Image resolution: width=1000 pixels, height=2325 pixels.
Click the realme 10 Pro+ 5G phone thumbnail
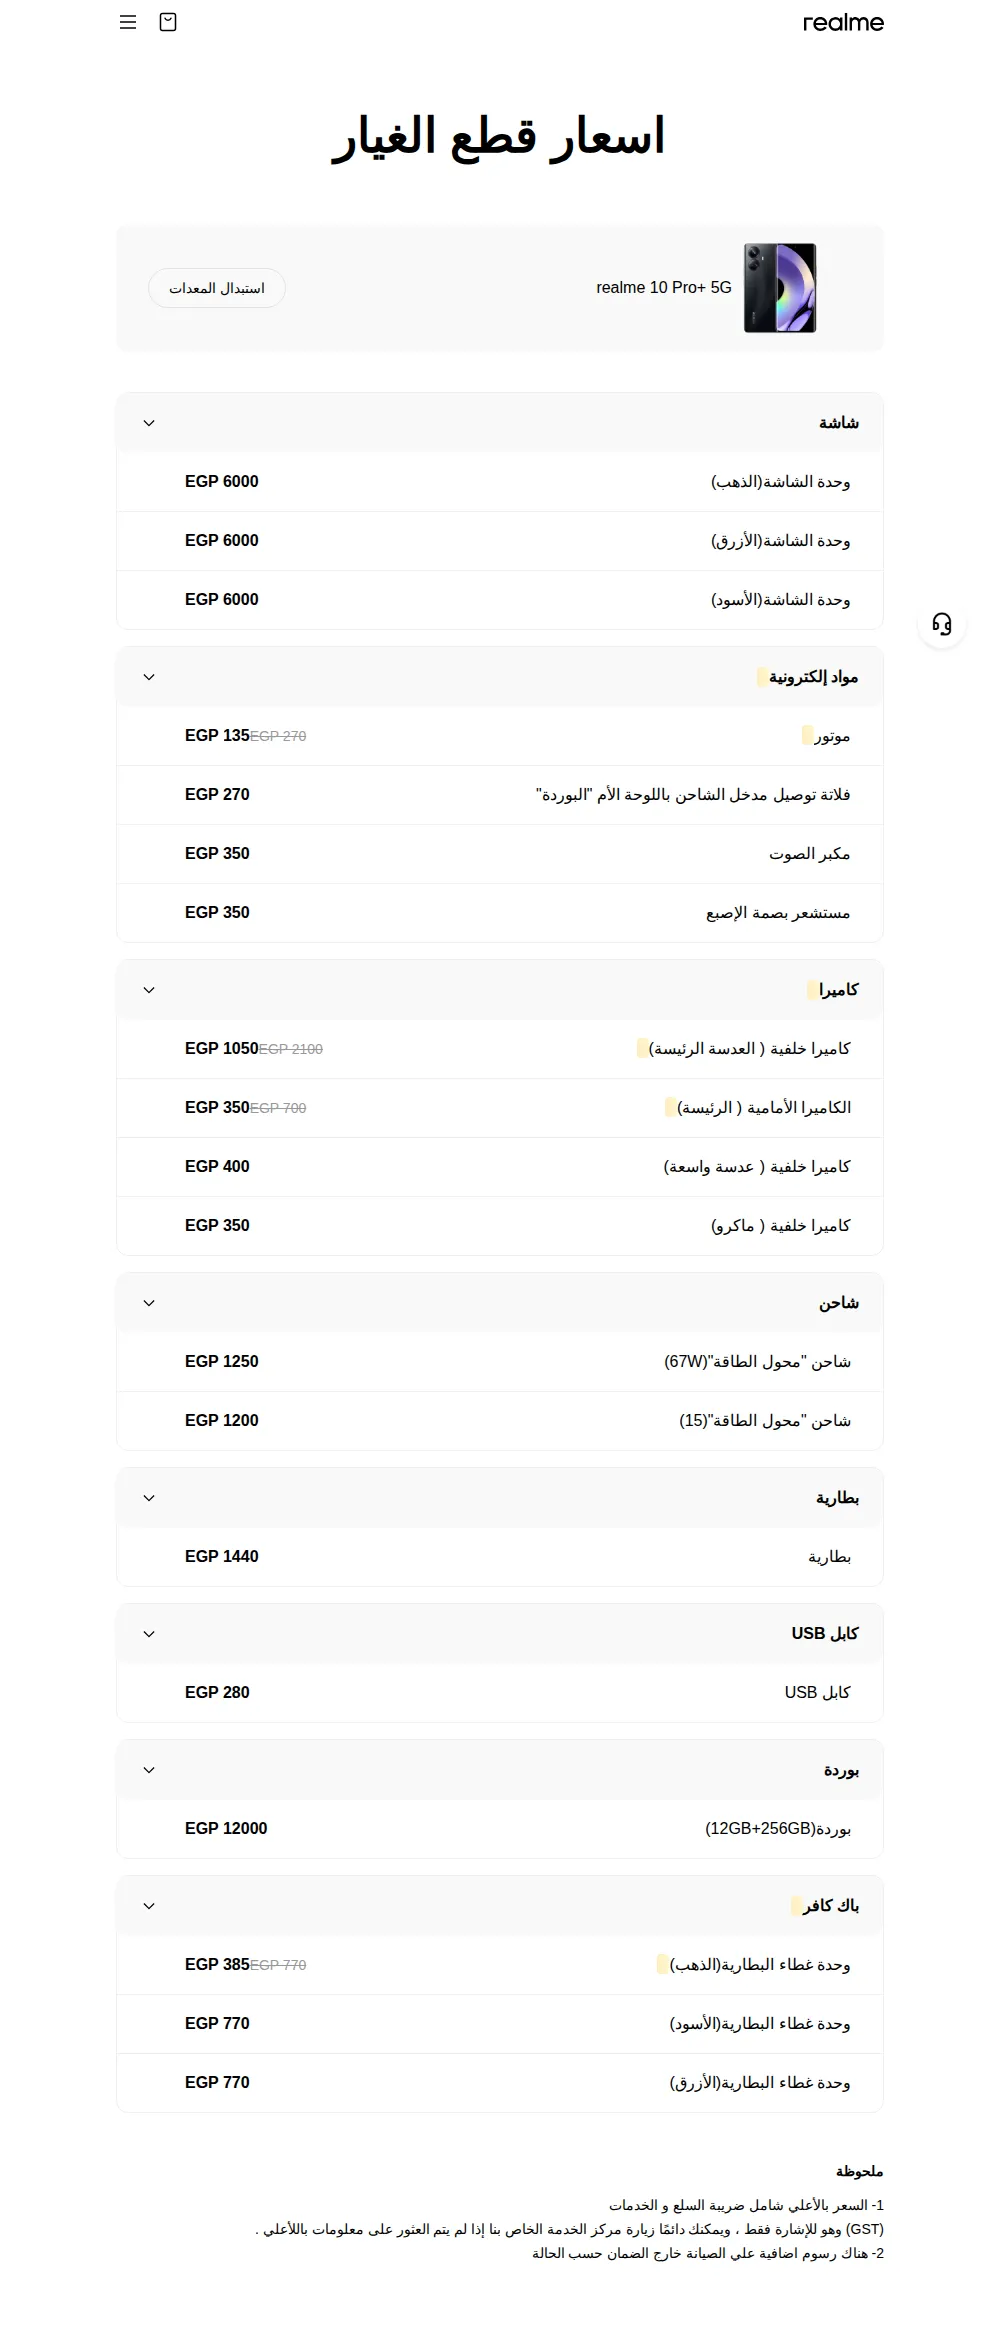pos(780,288)
